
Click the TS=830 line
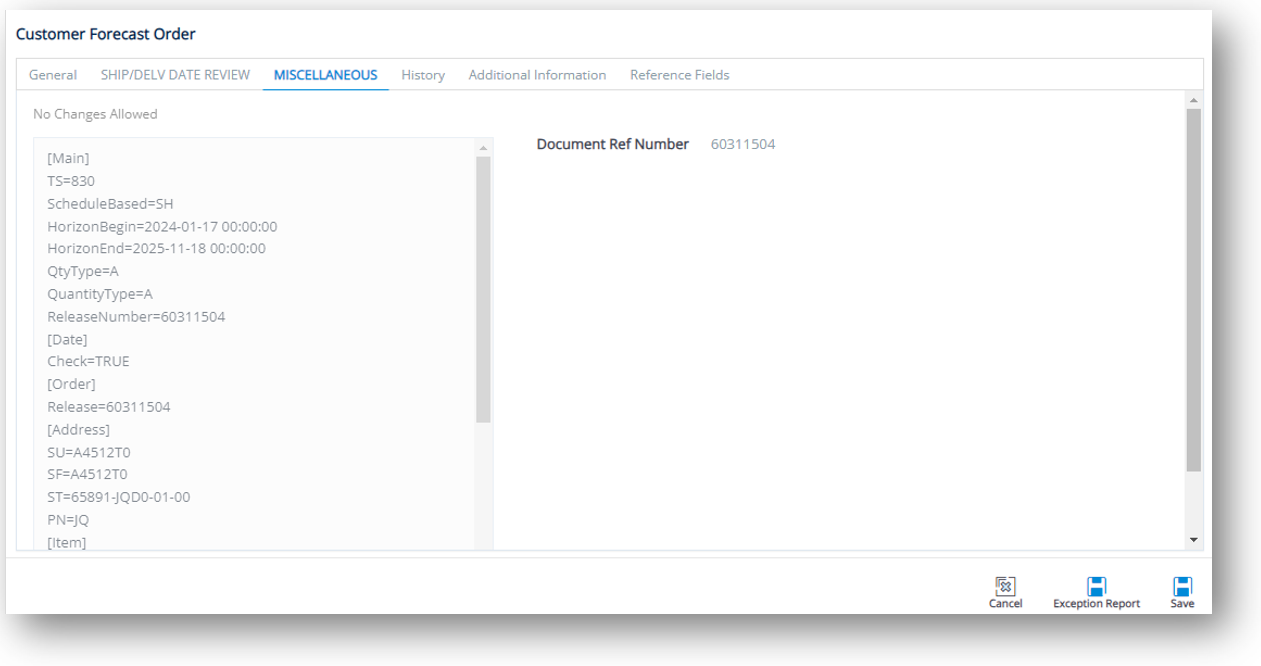coord(71,181)
